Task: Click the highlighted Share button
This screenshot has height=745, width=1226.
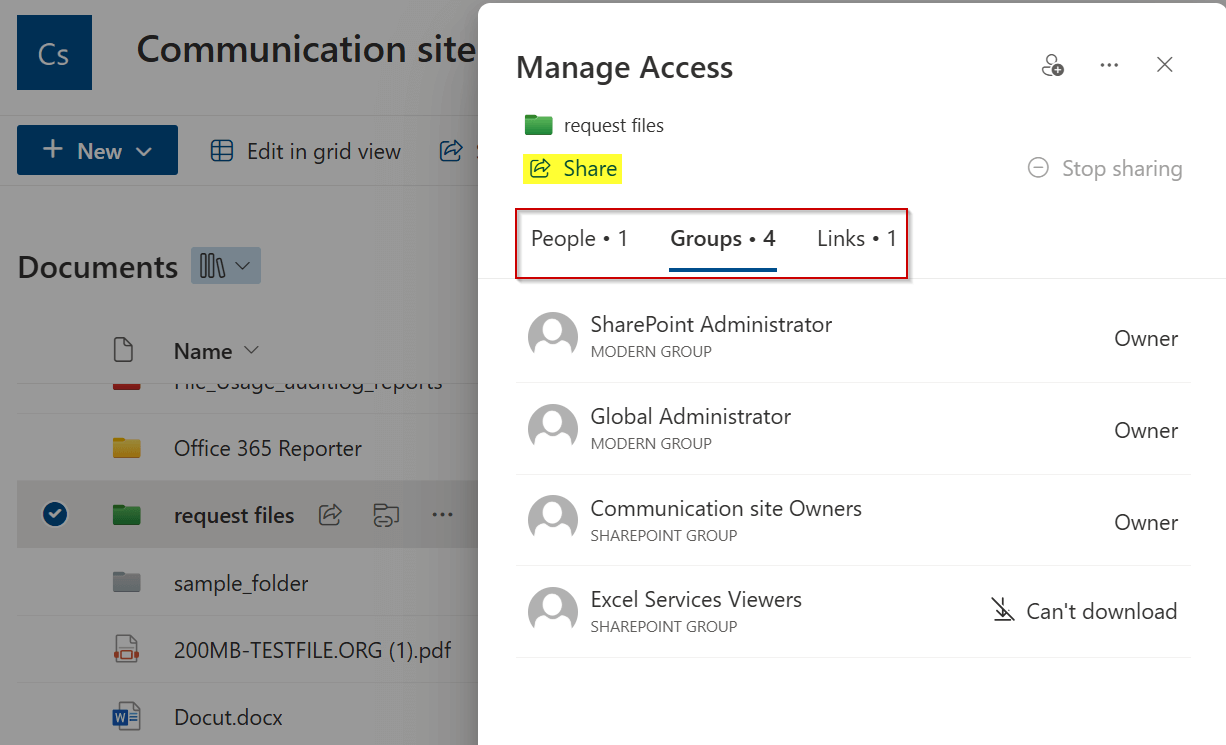Action: point(572,168)
